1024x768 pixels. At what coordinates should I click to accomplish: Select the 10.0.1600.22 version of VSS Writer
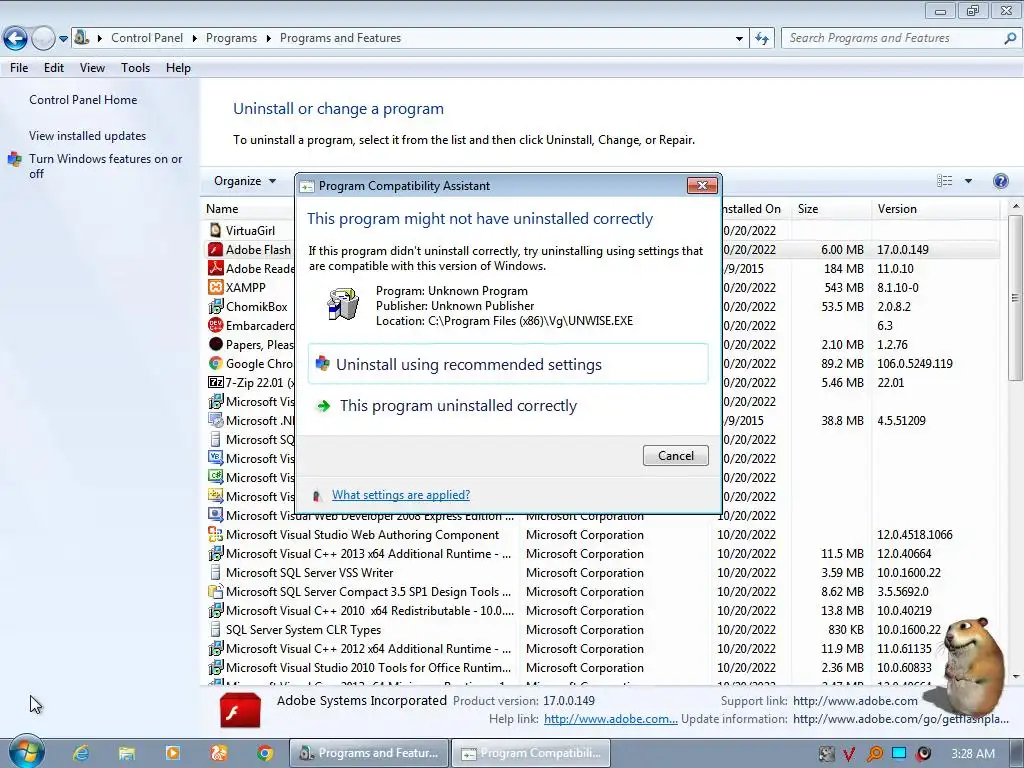coord(908,572)
